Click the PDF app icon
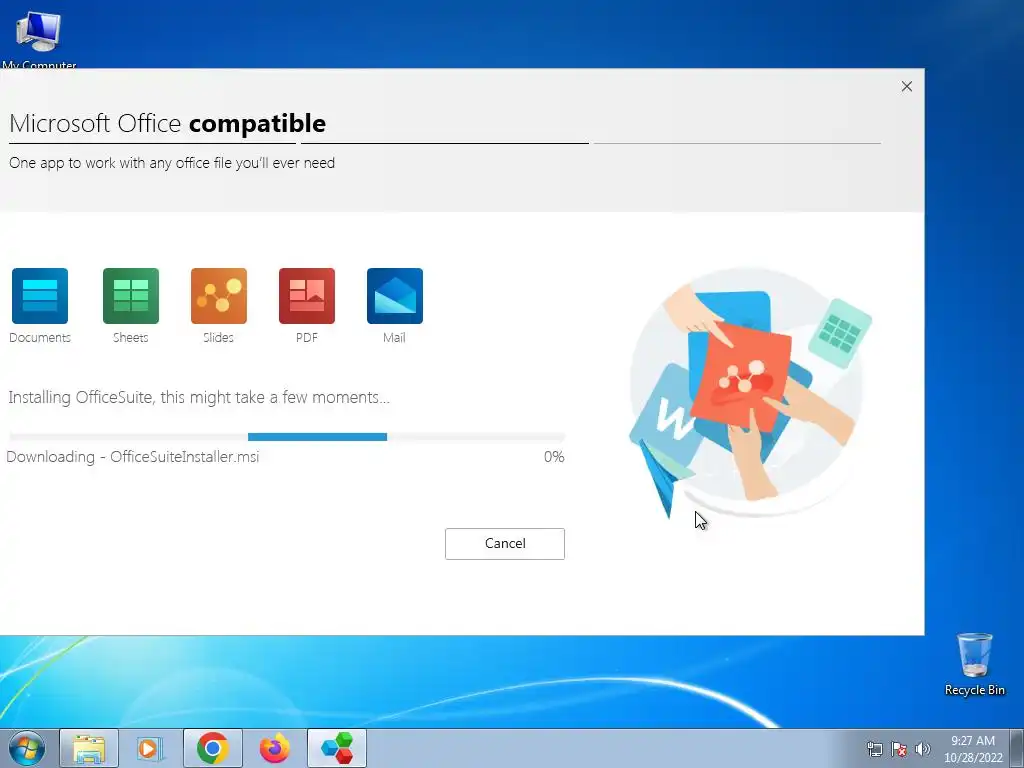The width and height of the screenshot is (1024, 768). pyautogui.click(x=307, y=296)
